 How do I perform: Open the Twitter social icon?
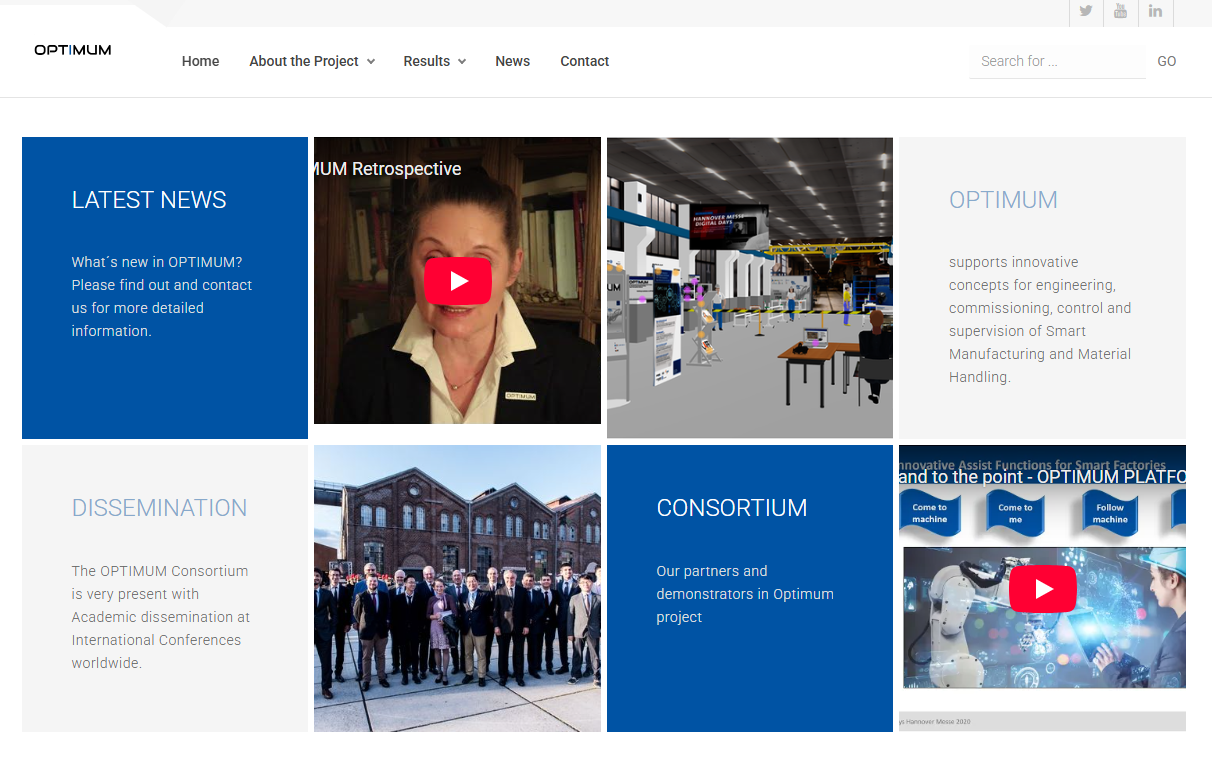(1086, 12)
